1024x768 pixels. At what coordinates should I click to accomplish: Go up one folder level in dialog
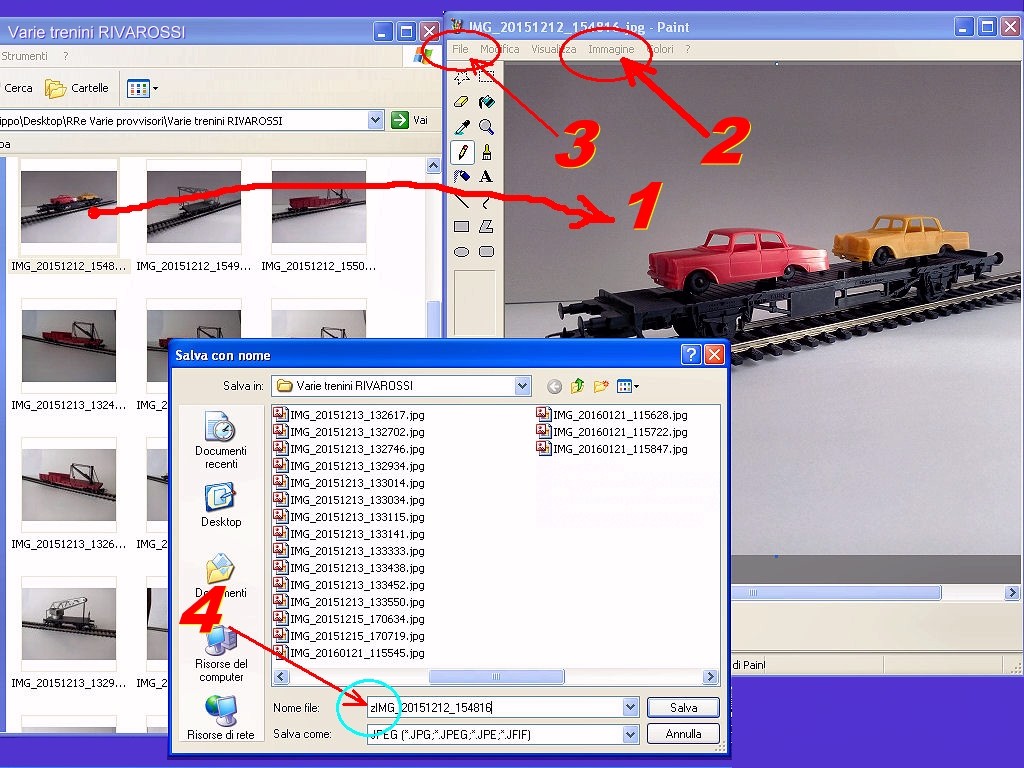577,387
